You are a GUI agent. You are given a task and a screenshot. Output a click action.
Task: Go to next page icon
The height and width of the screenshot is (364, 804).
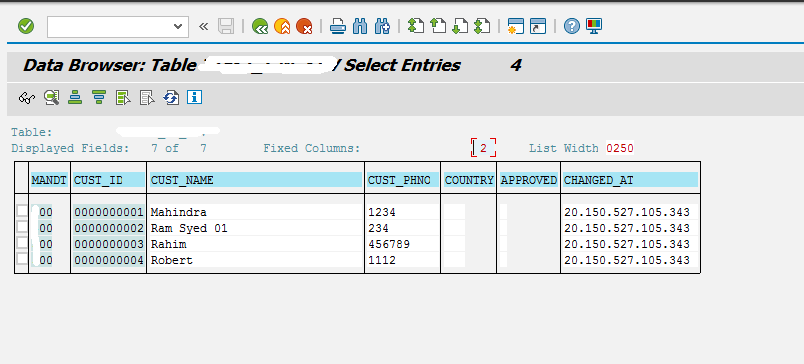(460, 26)
